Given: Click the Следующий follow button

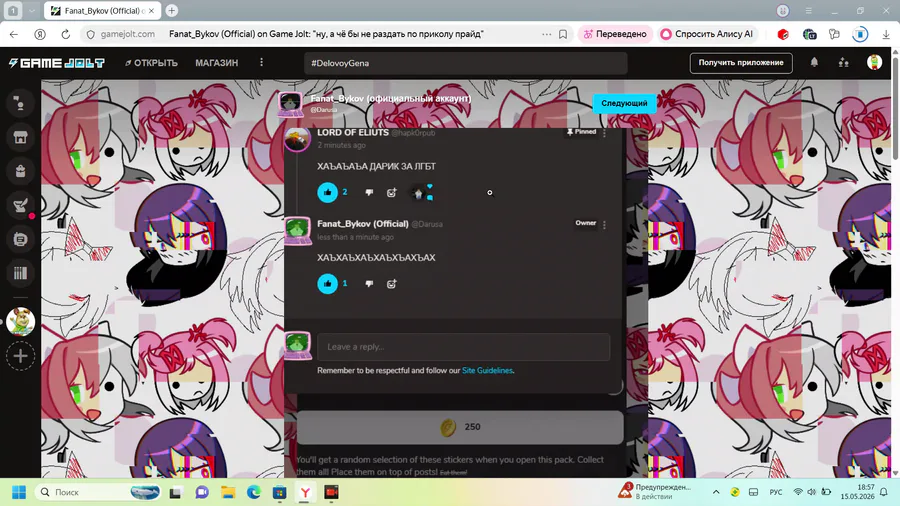Looking at the screenshot, I should [x=624, y=103].
